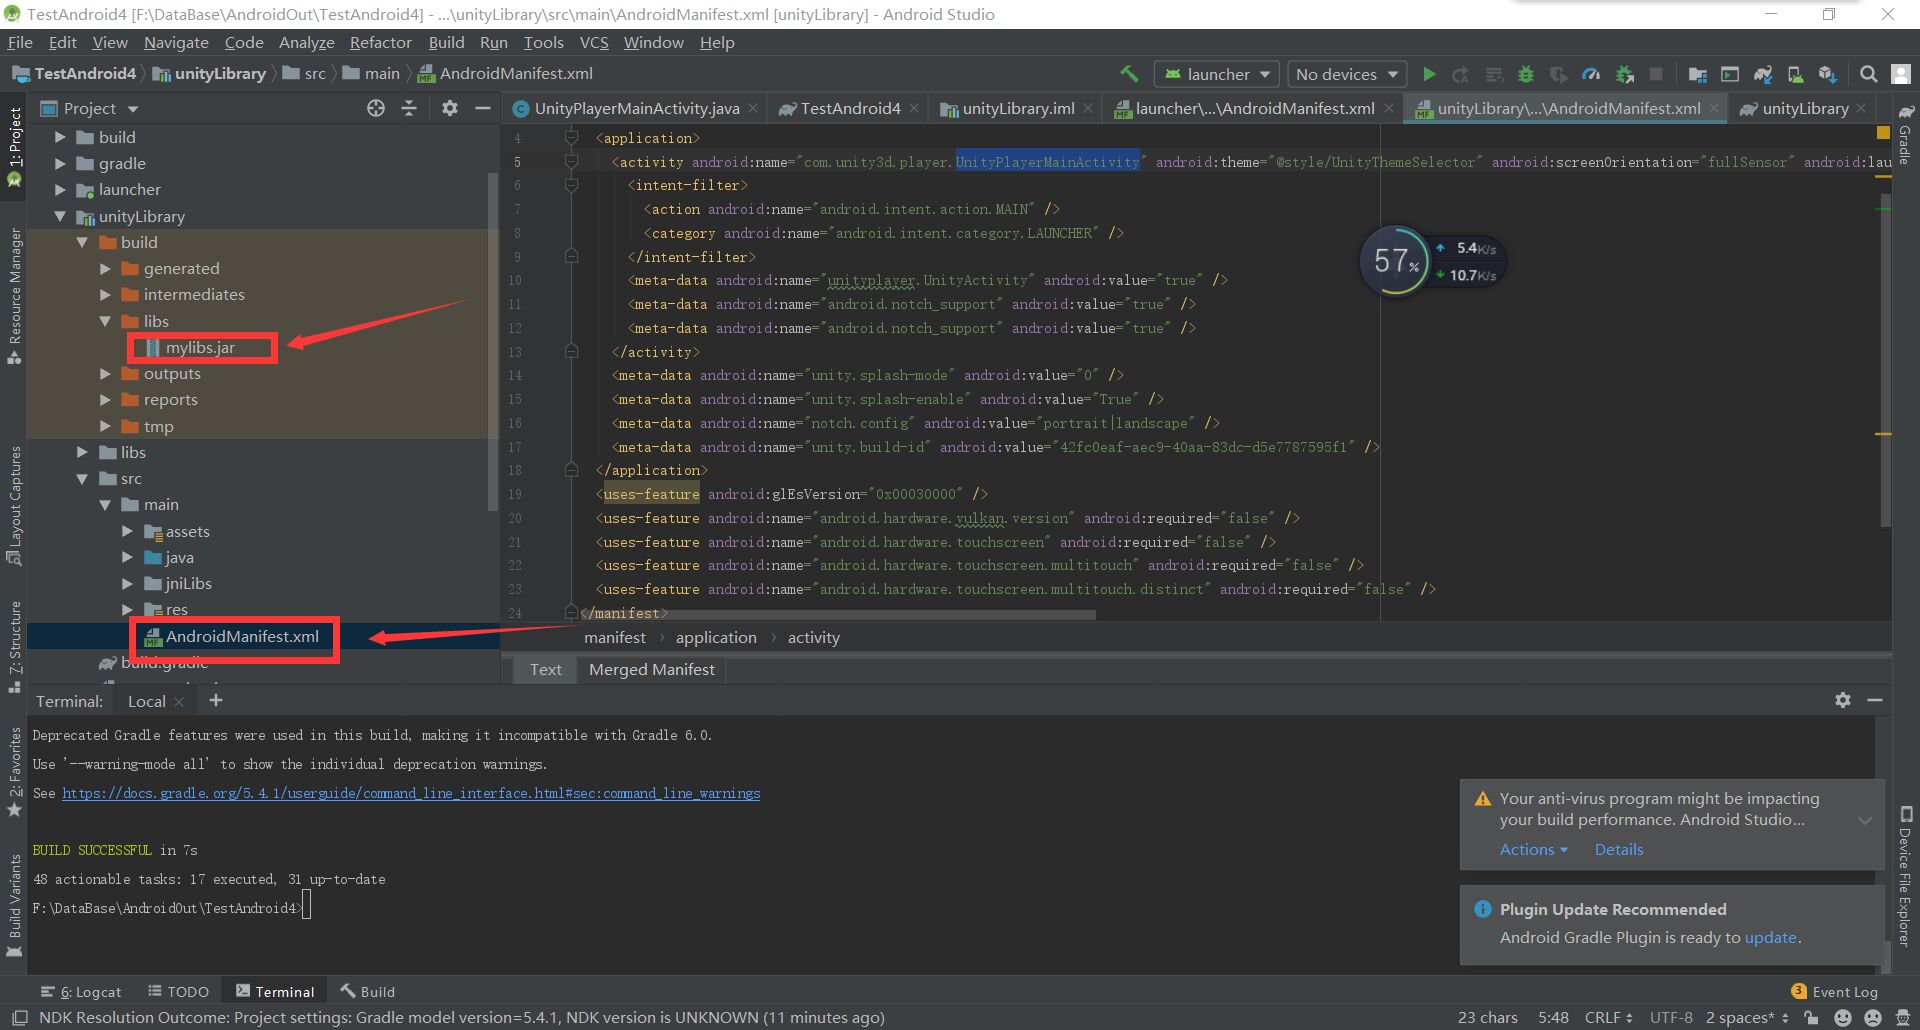Close the launcher AndroidManifest.xml tab
Viewport: 1920px width, 1030px height.
[x=1389, y=108]
